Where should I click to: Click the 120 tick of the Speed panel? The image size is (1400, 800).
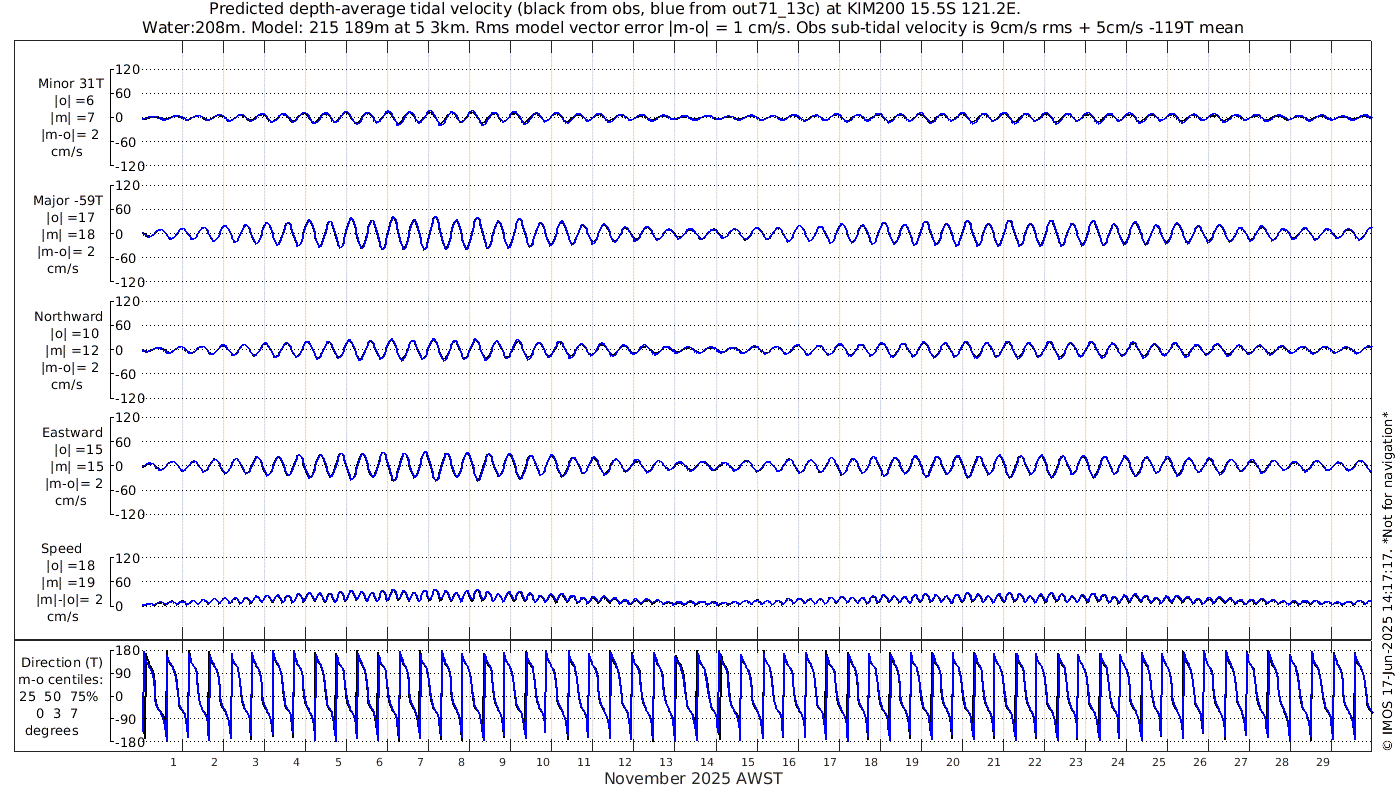click(x=128, y=558)
